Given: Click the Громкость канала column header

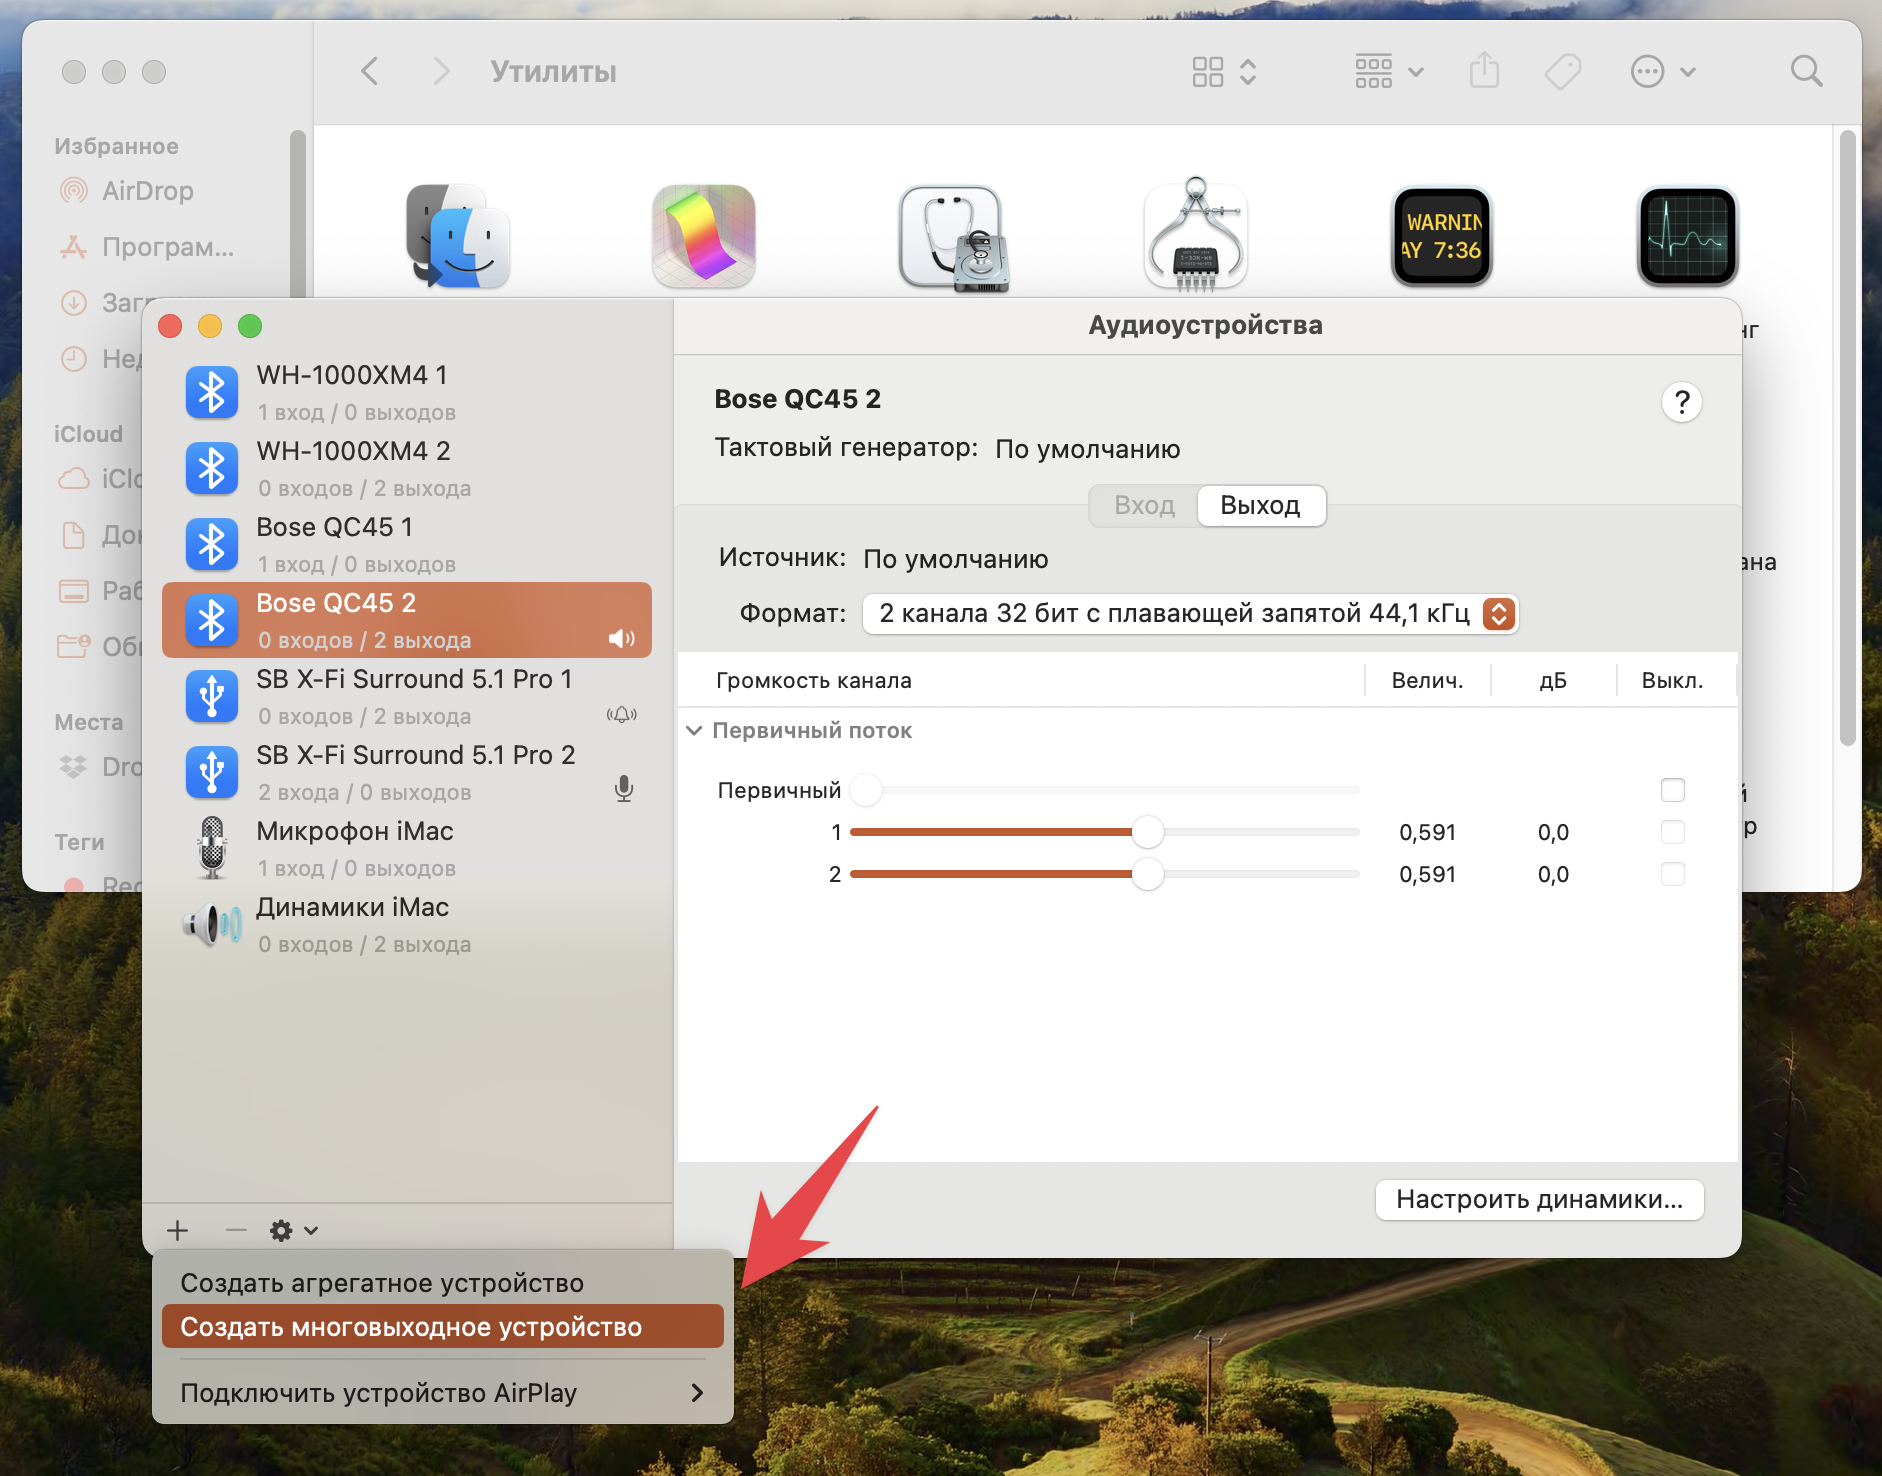Looking at the screenshot, I should [814, 680].
